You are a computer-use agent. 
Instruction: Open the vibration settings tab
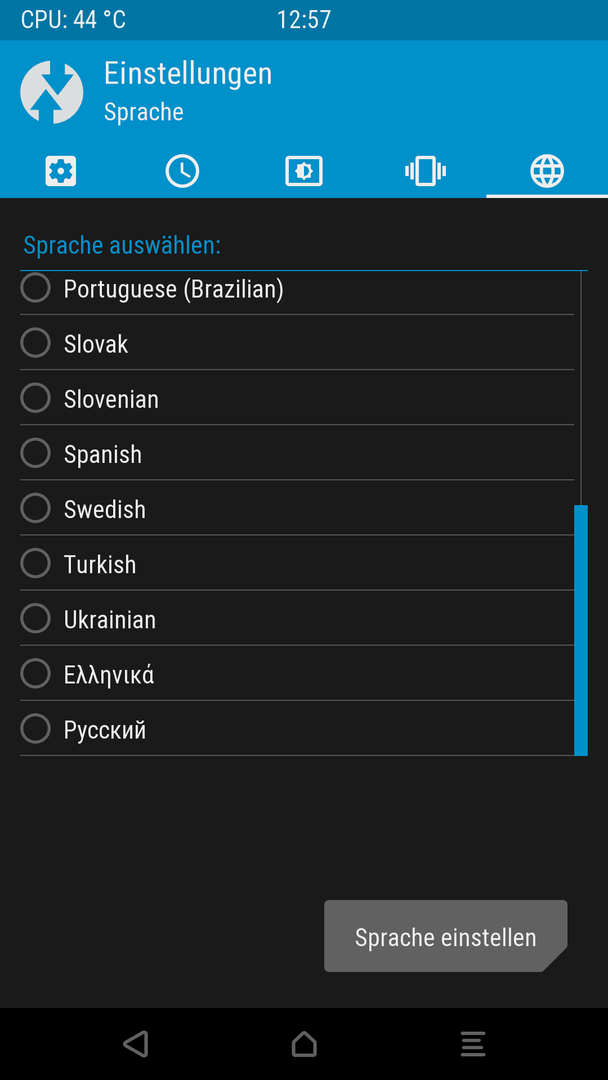click(x=426, y=170)
